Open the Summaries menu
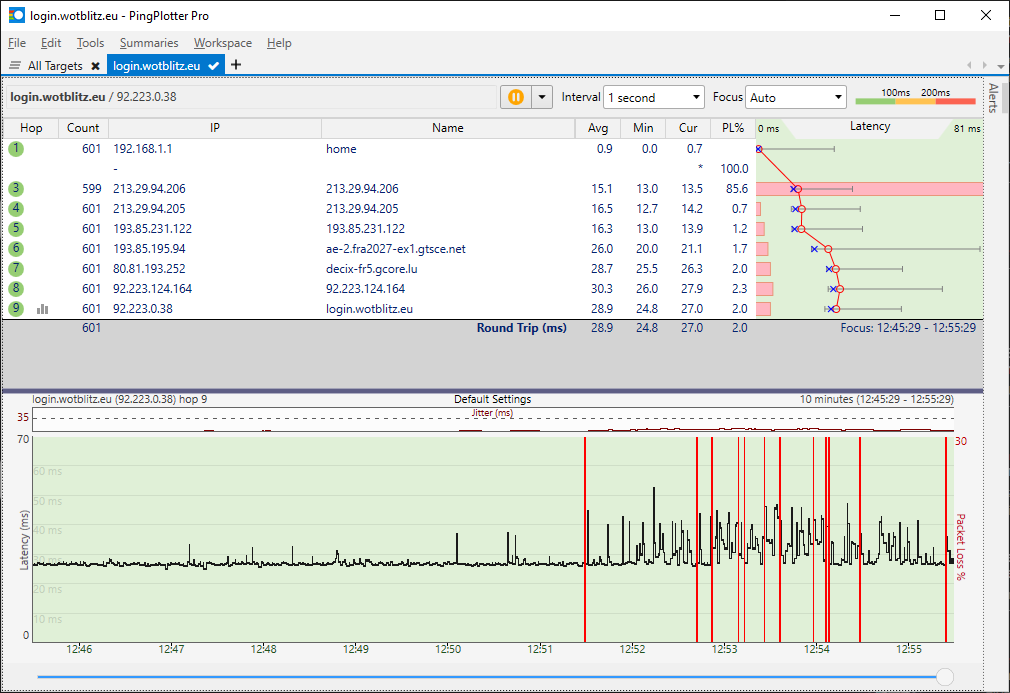The image size is (1010, 693). tap(149, 43)
